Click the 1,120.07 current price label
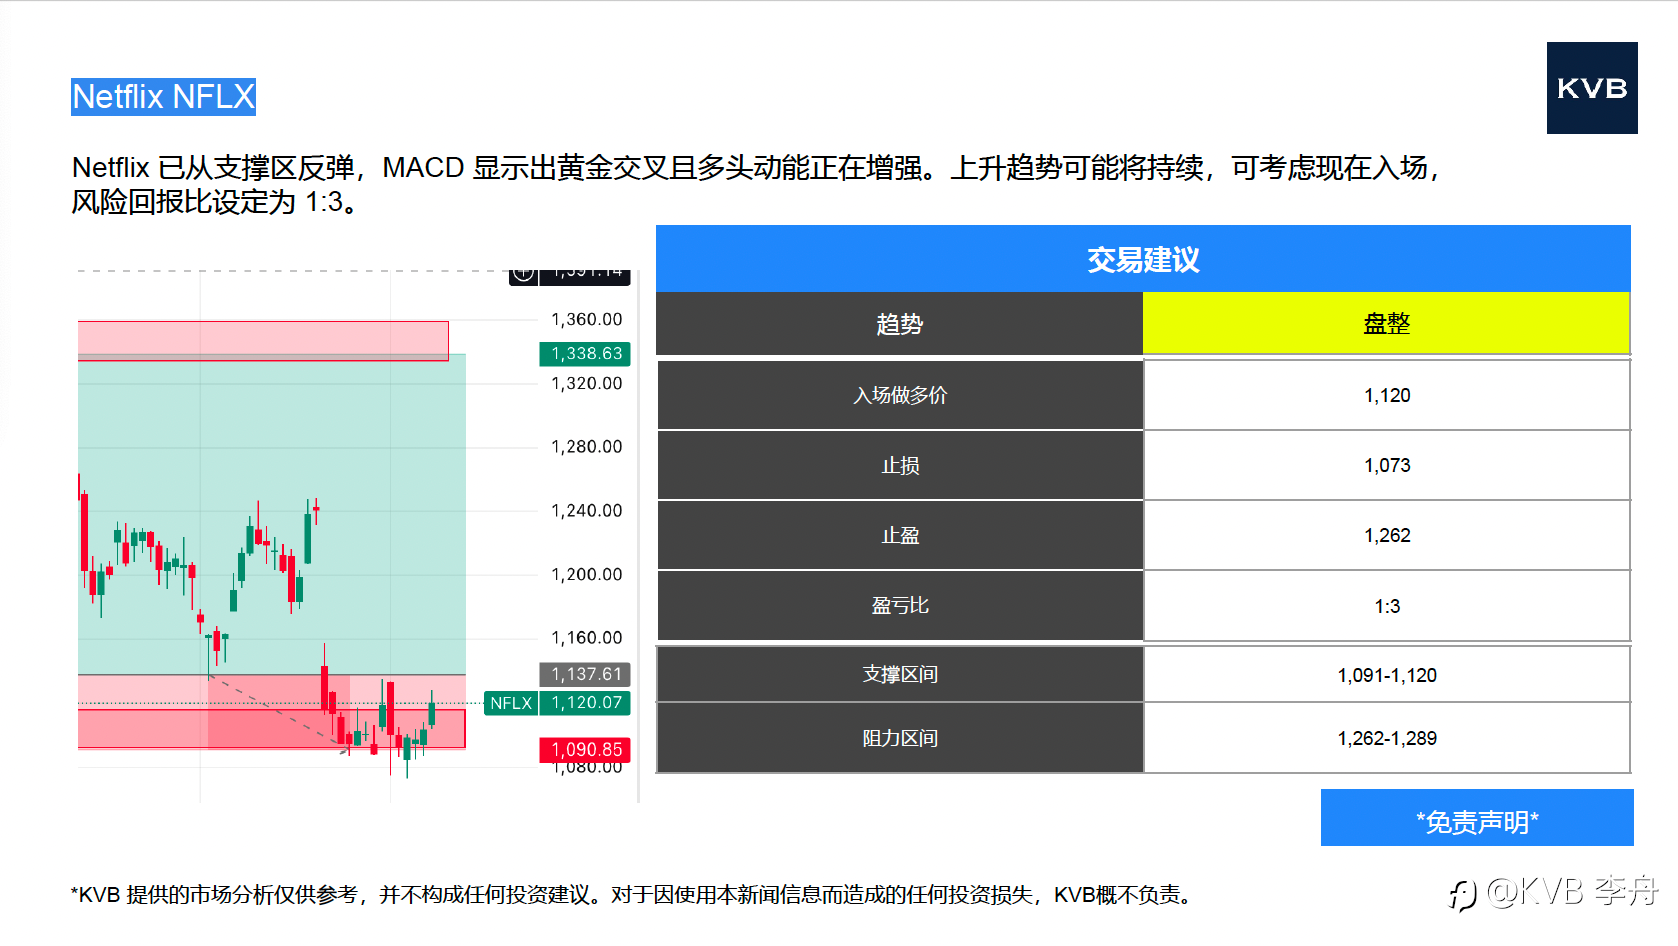The image size is (1678, 946). click(x=586, y=703)
